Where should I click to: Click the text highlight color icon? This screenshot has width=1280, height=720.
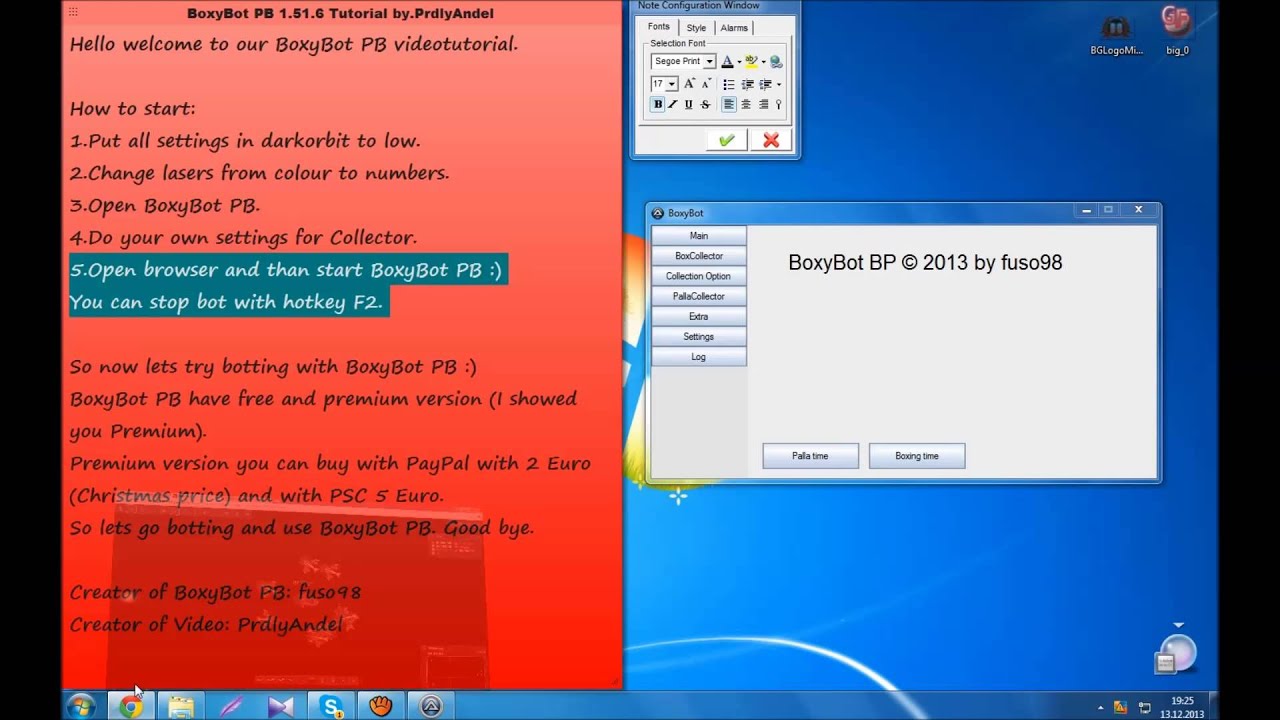(751, 61)
